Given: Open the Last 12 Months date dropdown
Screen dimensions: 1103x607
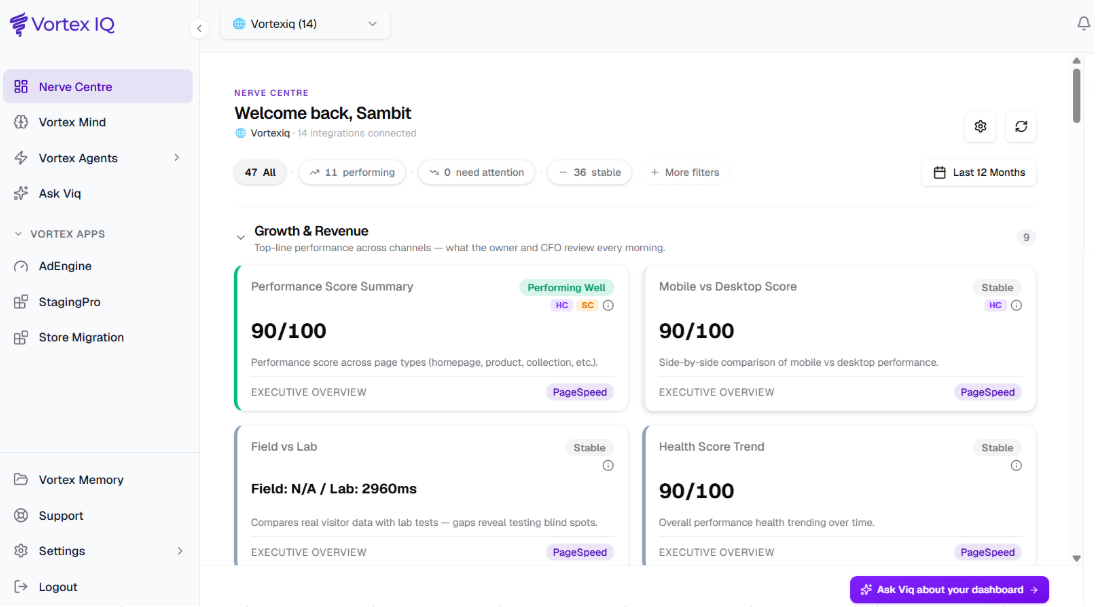Looking at the screenshot, I should click(979, 172).
